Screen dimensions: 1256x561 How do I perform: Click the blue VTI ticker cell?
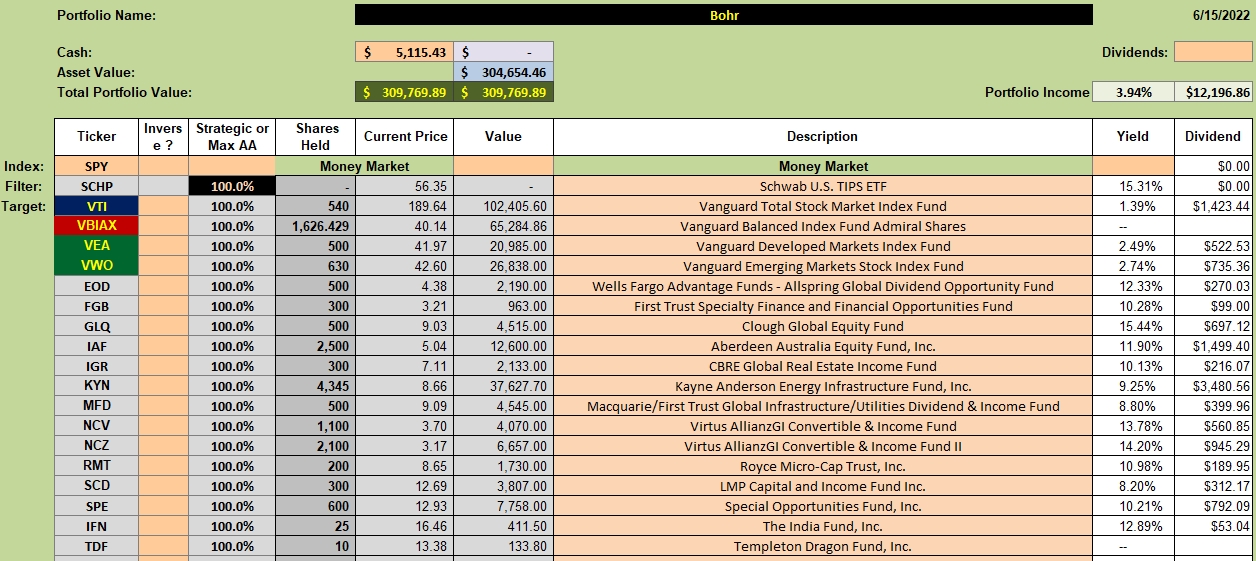tap(96, 206)
